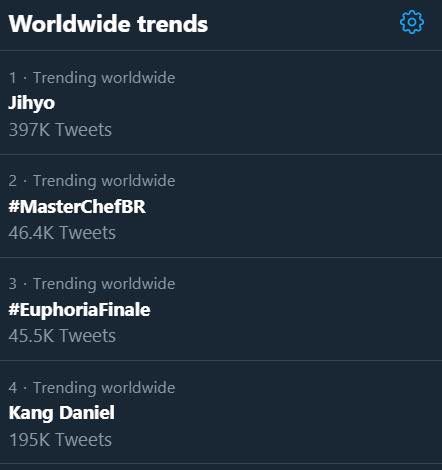This screenshot has height=470, width=442.
Task: Select rank number 2 beside MasterChefBR label
Action: 13,181
